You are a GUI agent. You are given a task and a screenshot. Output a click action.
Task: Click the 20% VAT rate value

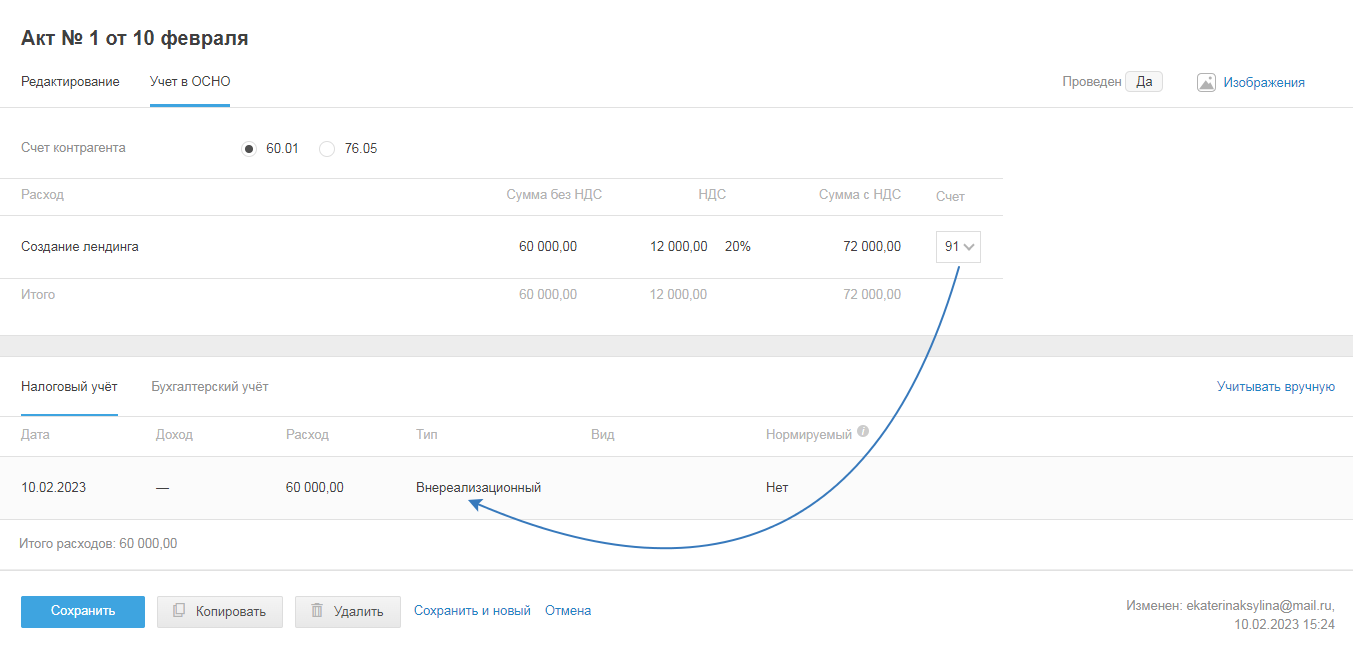[x=738, y=247]
